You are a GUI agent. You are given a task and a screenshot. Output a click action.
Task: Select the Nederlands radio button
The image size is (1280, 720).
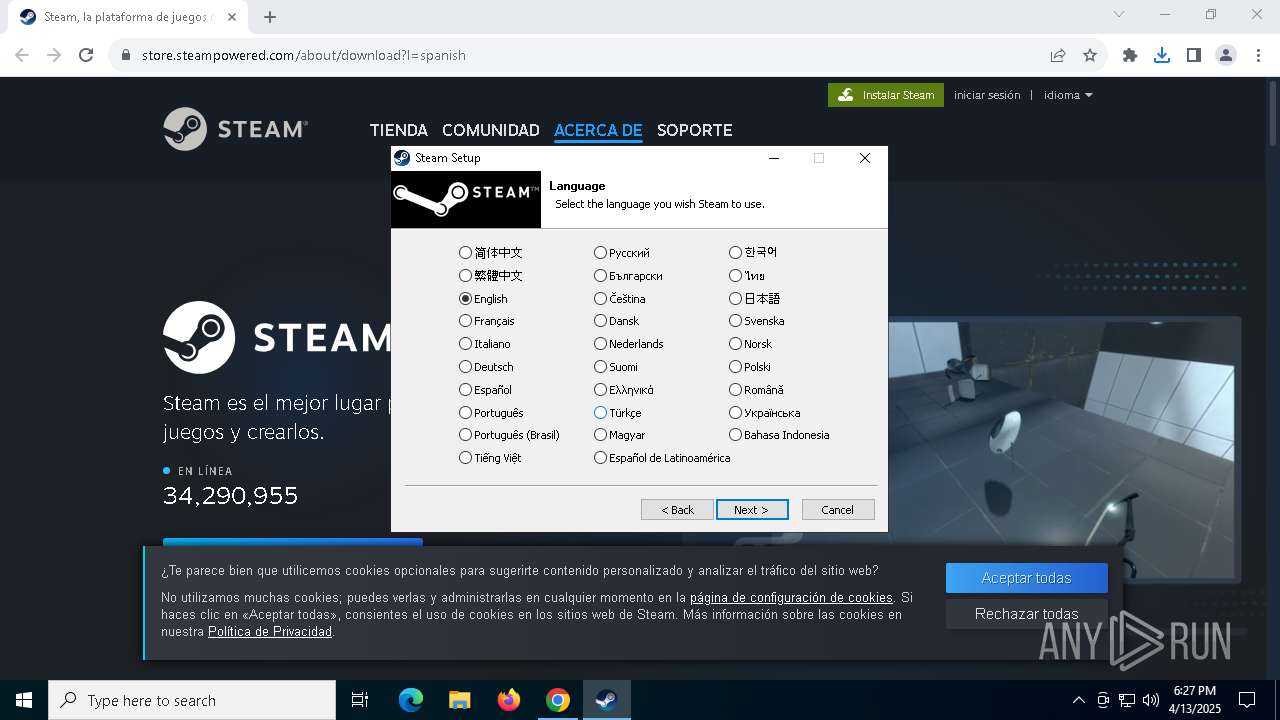(629, 344)
